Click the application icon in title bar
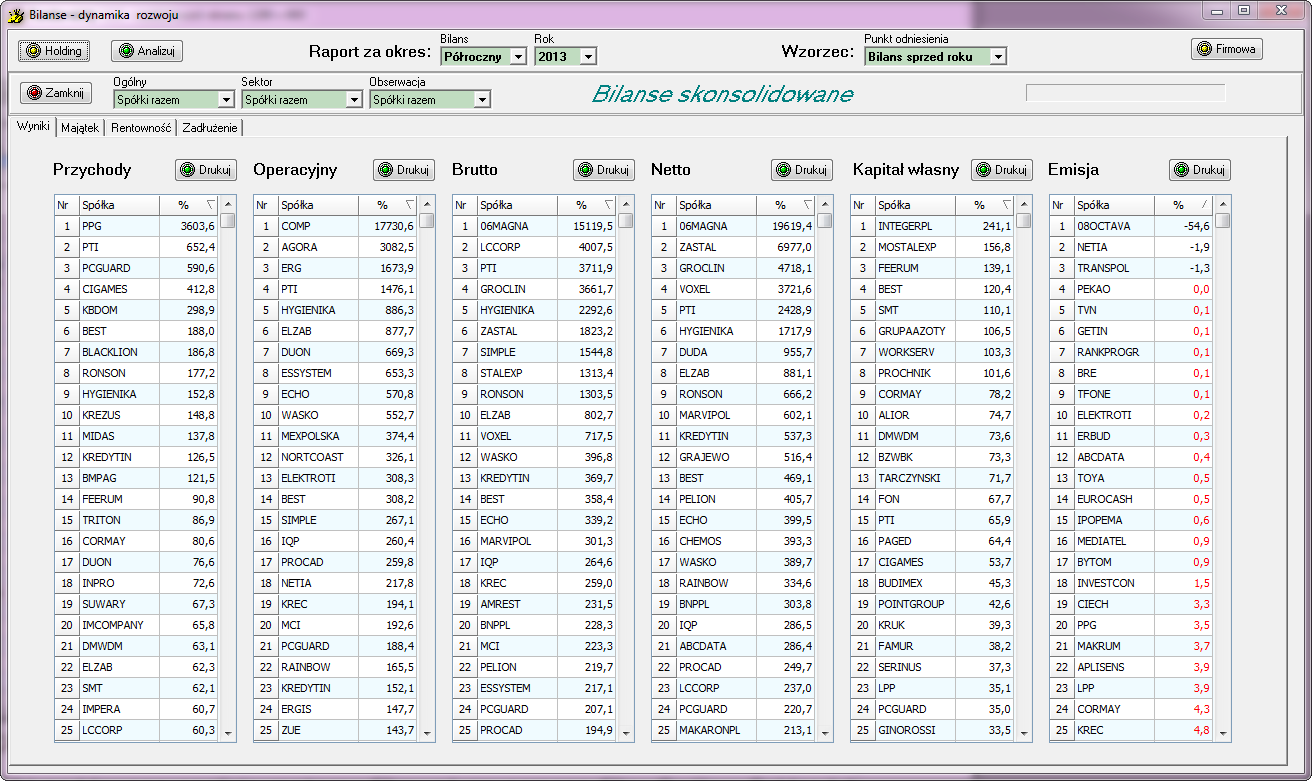The width and height of the screenshot is (1312, 781). point(15,15)
